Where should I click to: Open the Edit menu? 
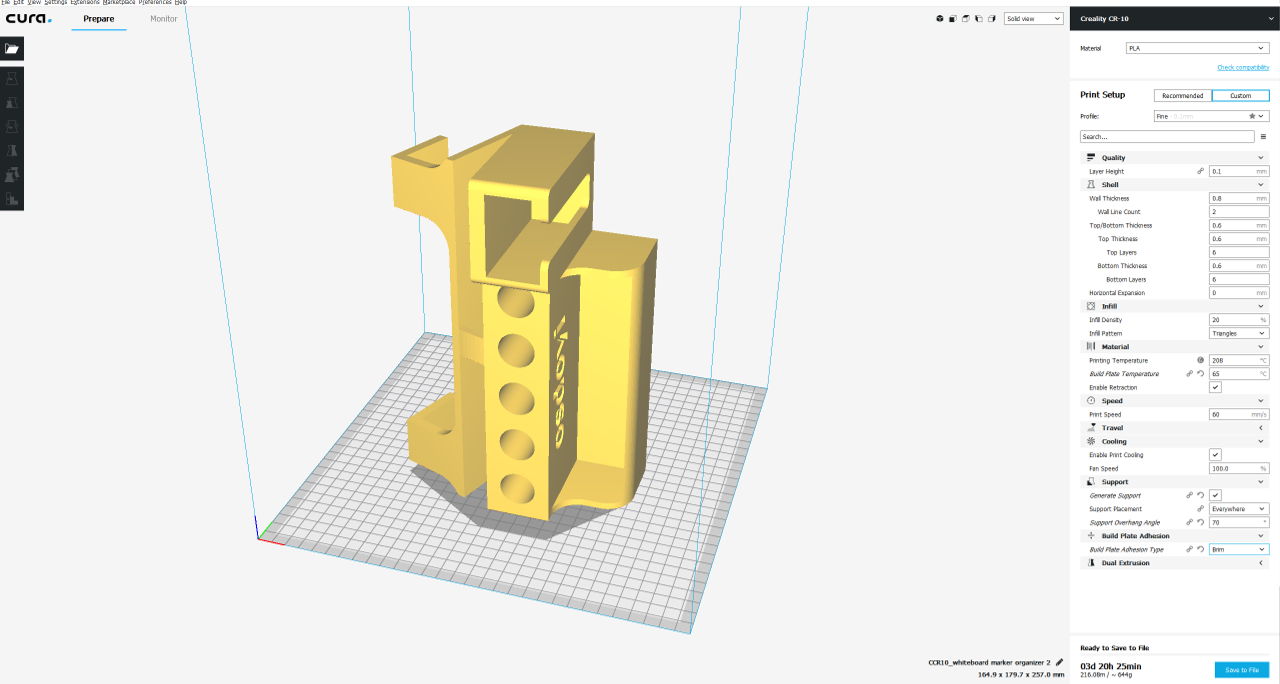[x=19, y=3]
